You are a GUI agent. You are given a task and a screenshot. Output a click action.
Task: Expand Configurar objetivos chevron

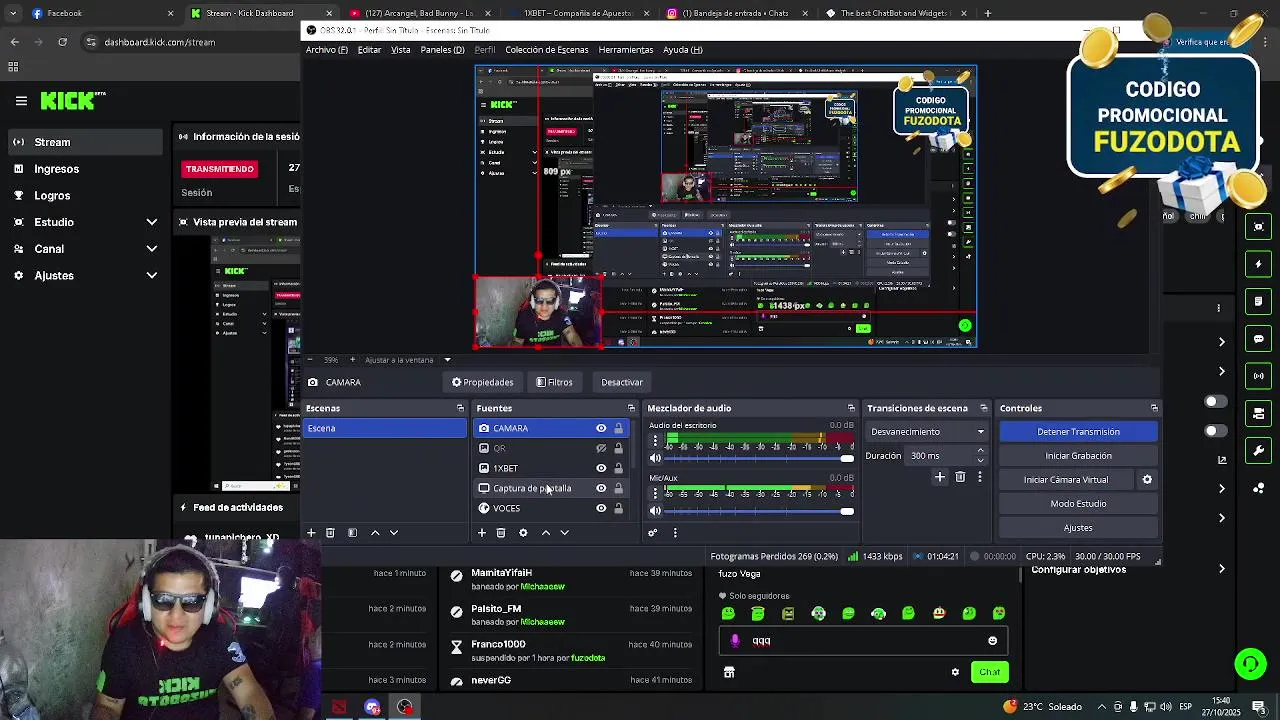(1221, 569)
